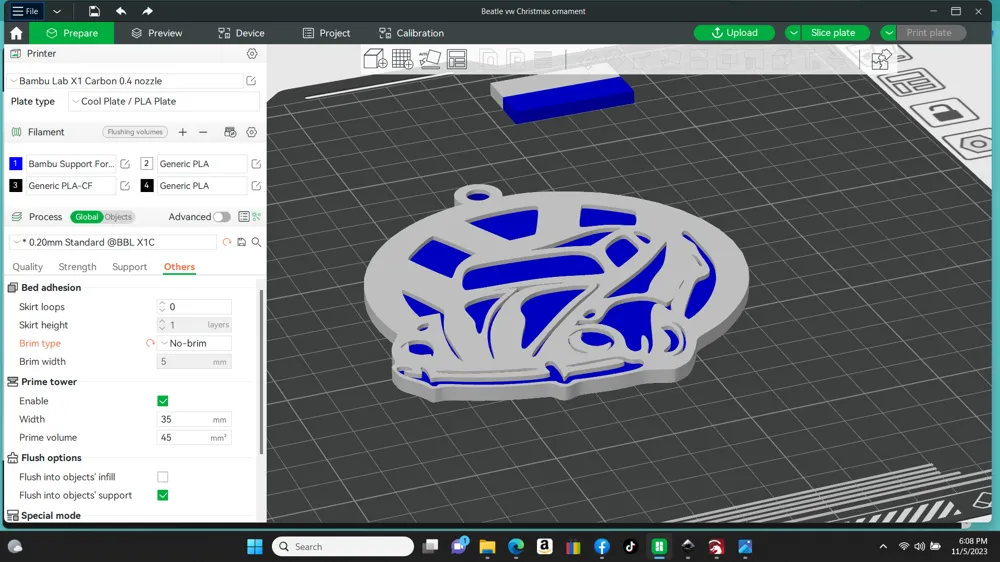Reset the process preset changes

(227, 242)
